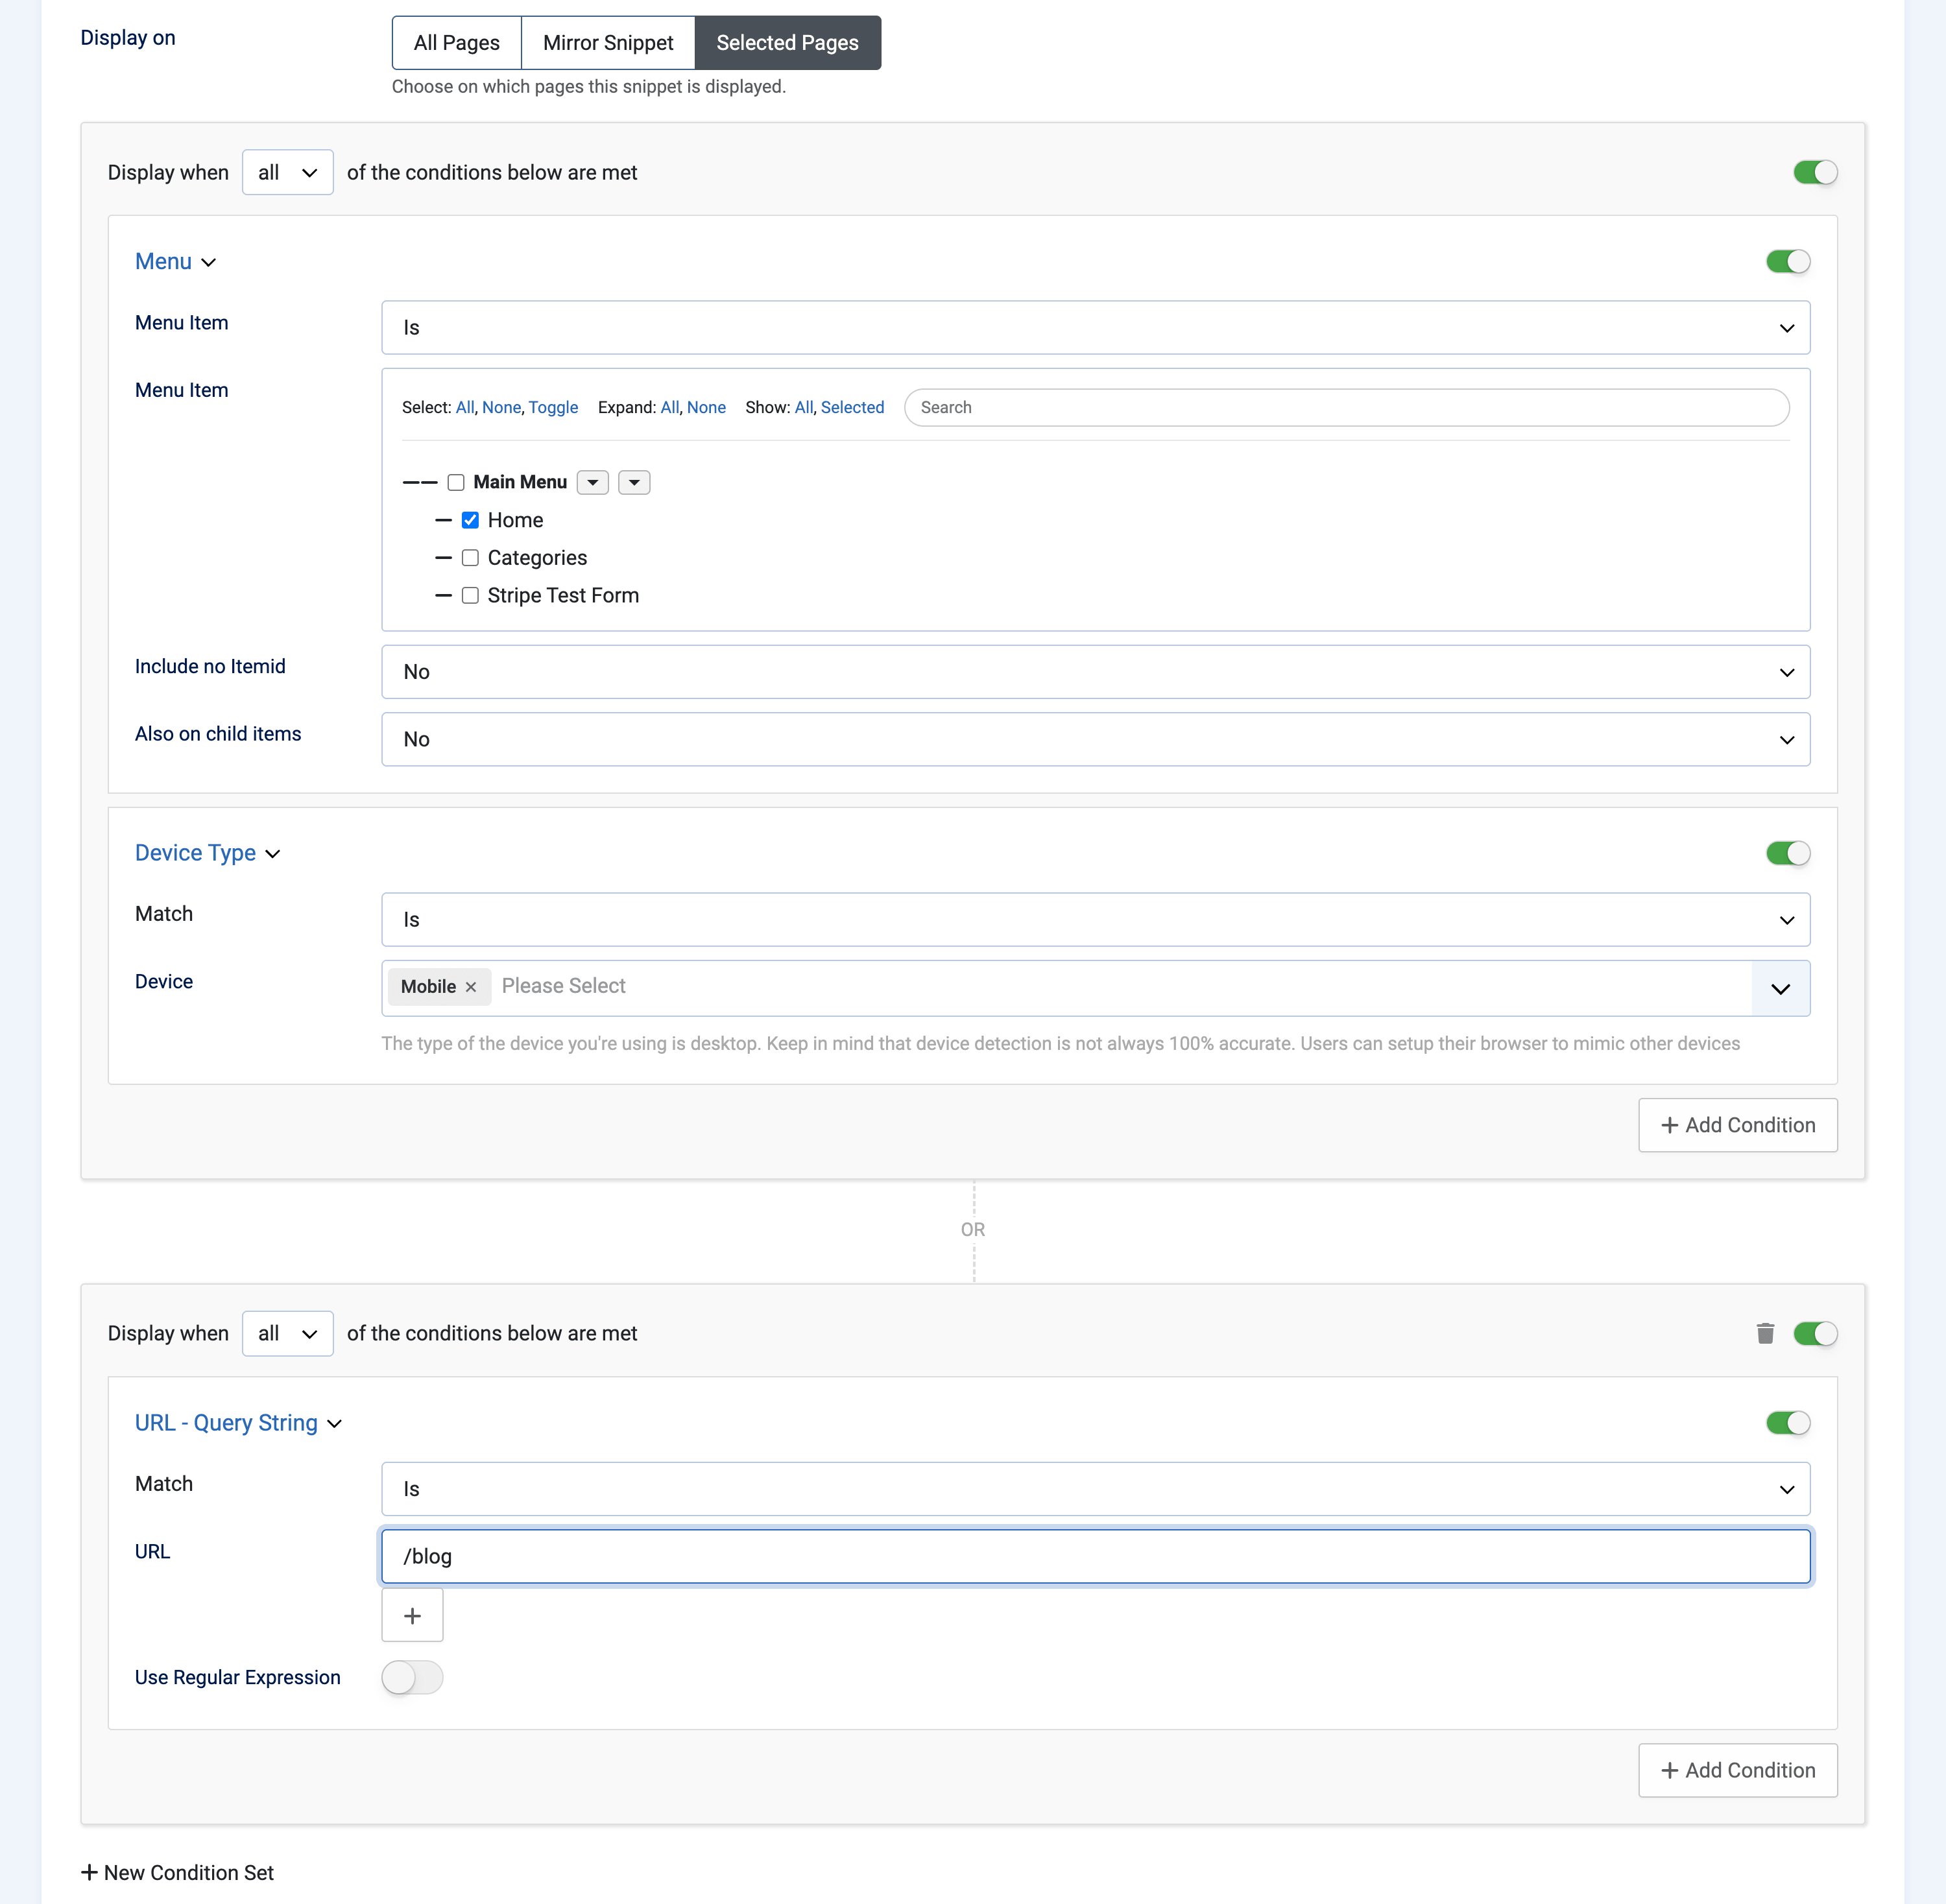Check the Stripe Test Form item

point(470,596)
